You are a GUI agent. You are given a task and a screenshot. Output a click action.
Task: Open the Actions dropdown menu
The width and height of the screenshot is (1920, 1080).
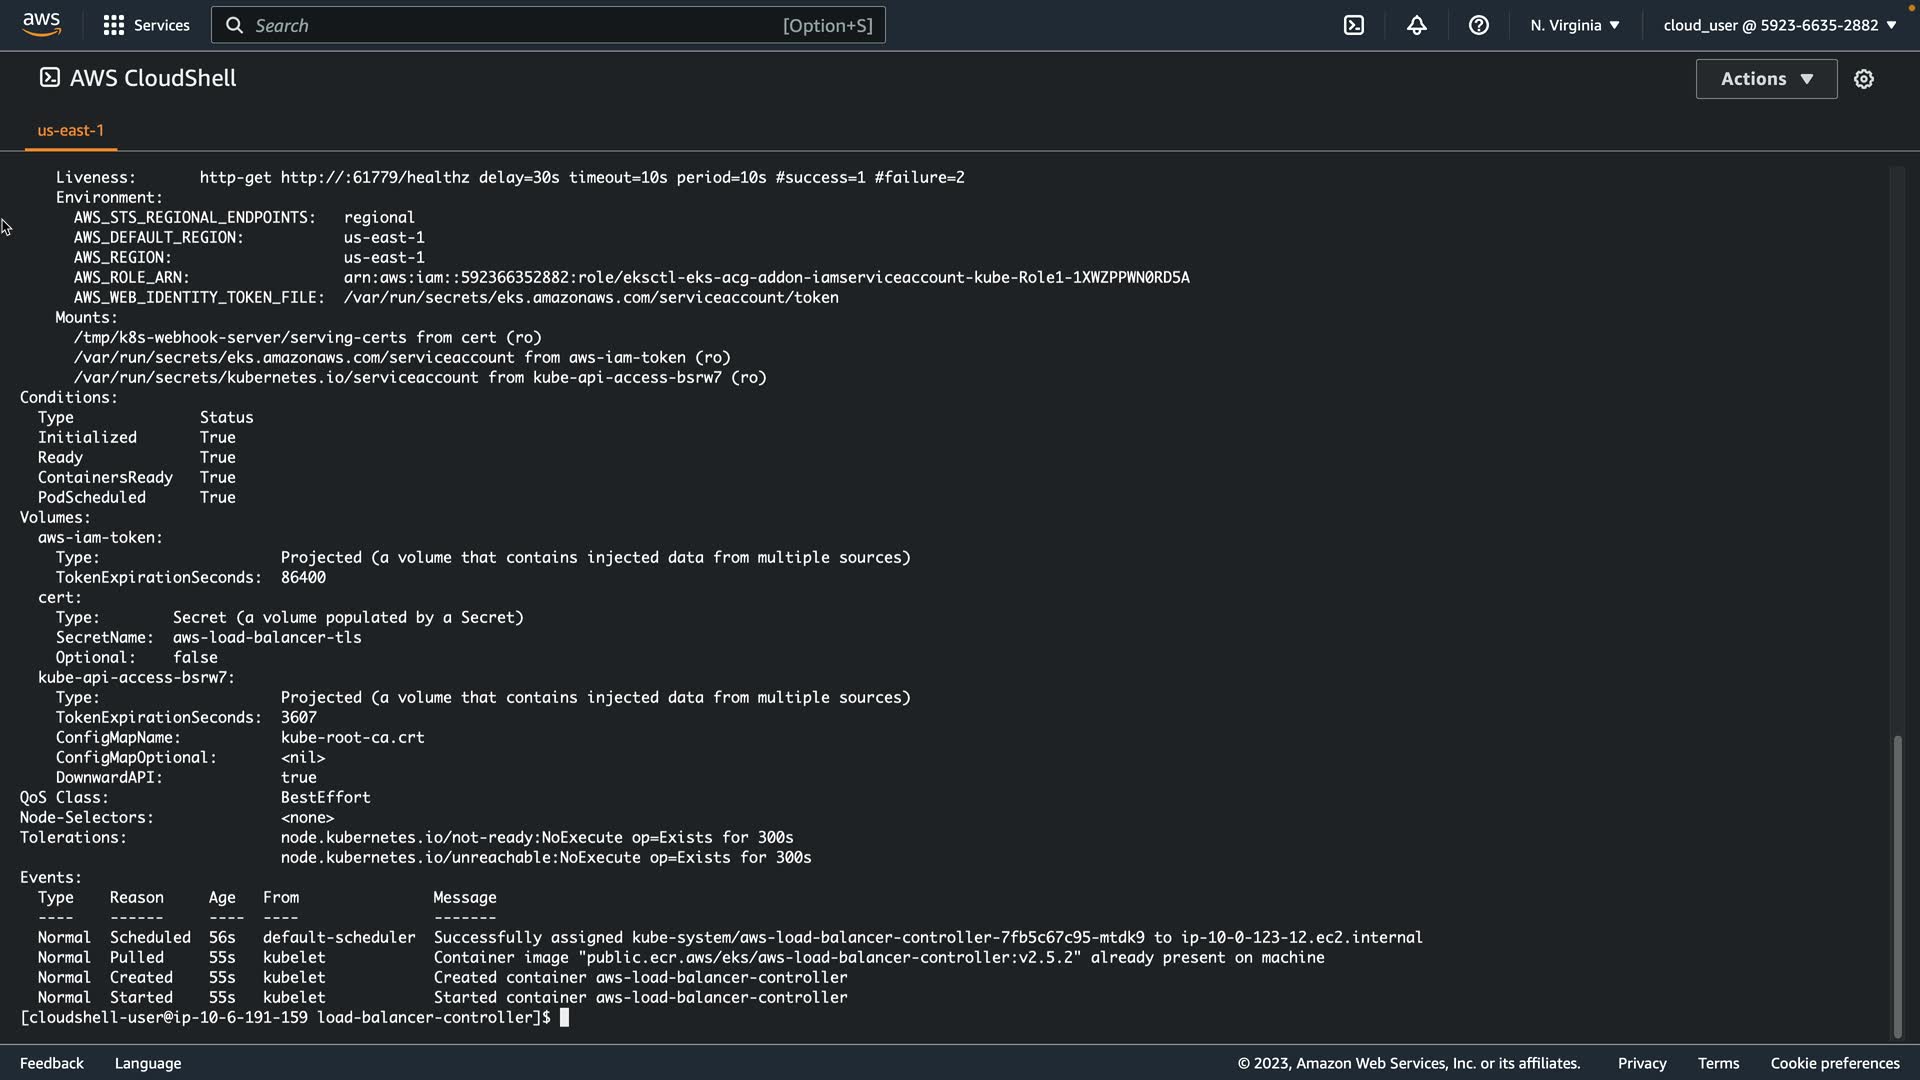pyautogui.click(x=1766, y=79)
